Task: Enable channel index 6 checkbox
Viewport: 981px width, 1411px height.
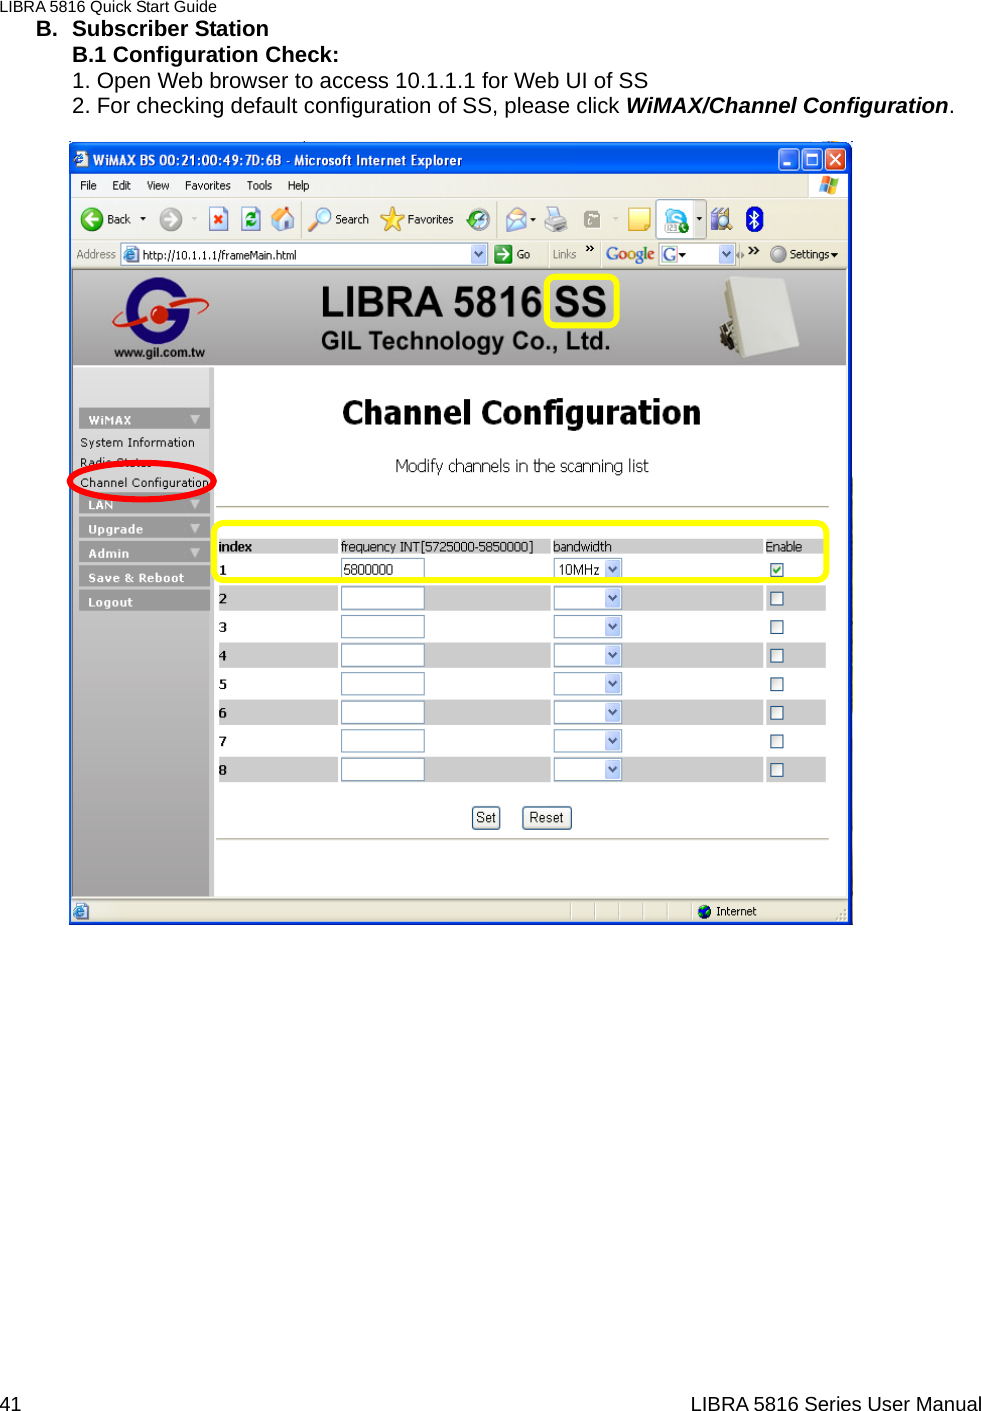Action: (777, 713)
